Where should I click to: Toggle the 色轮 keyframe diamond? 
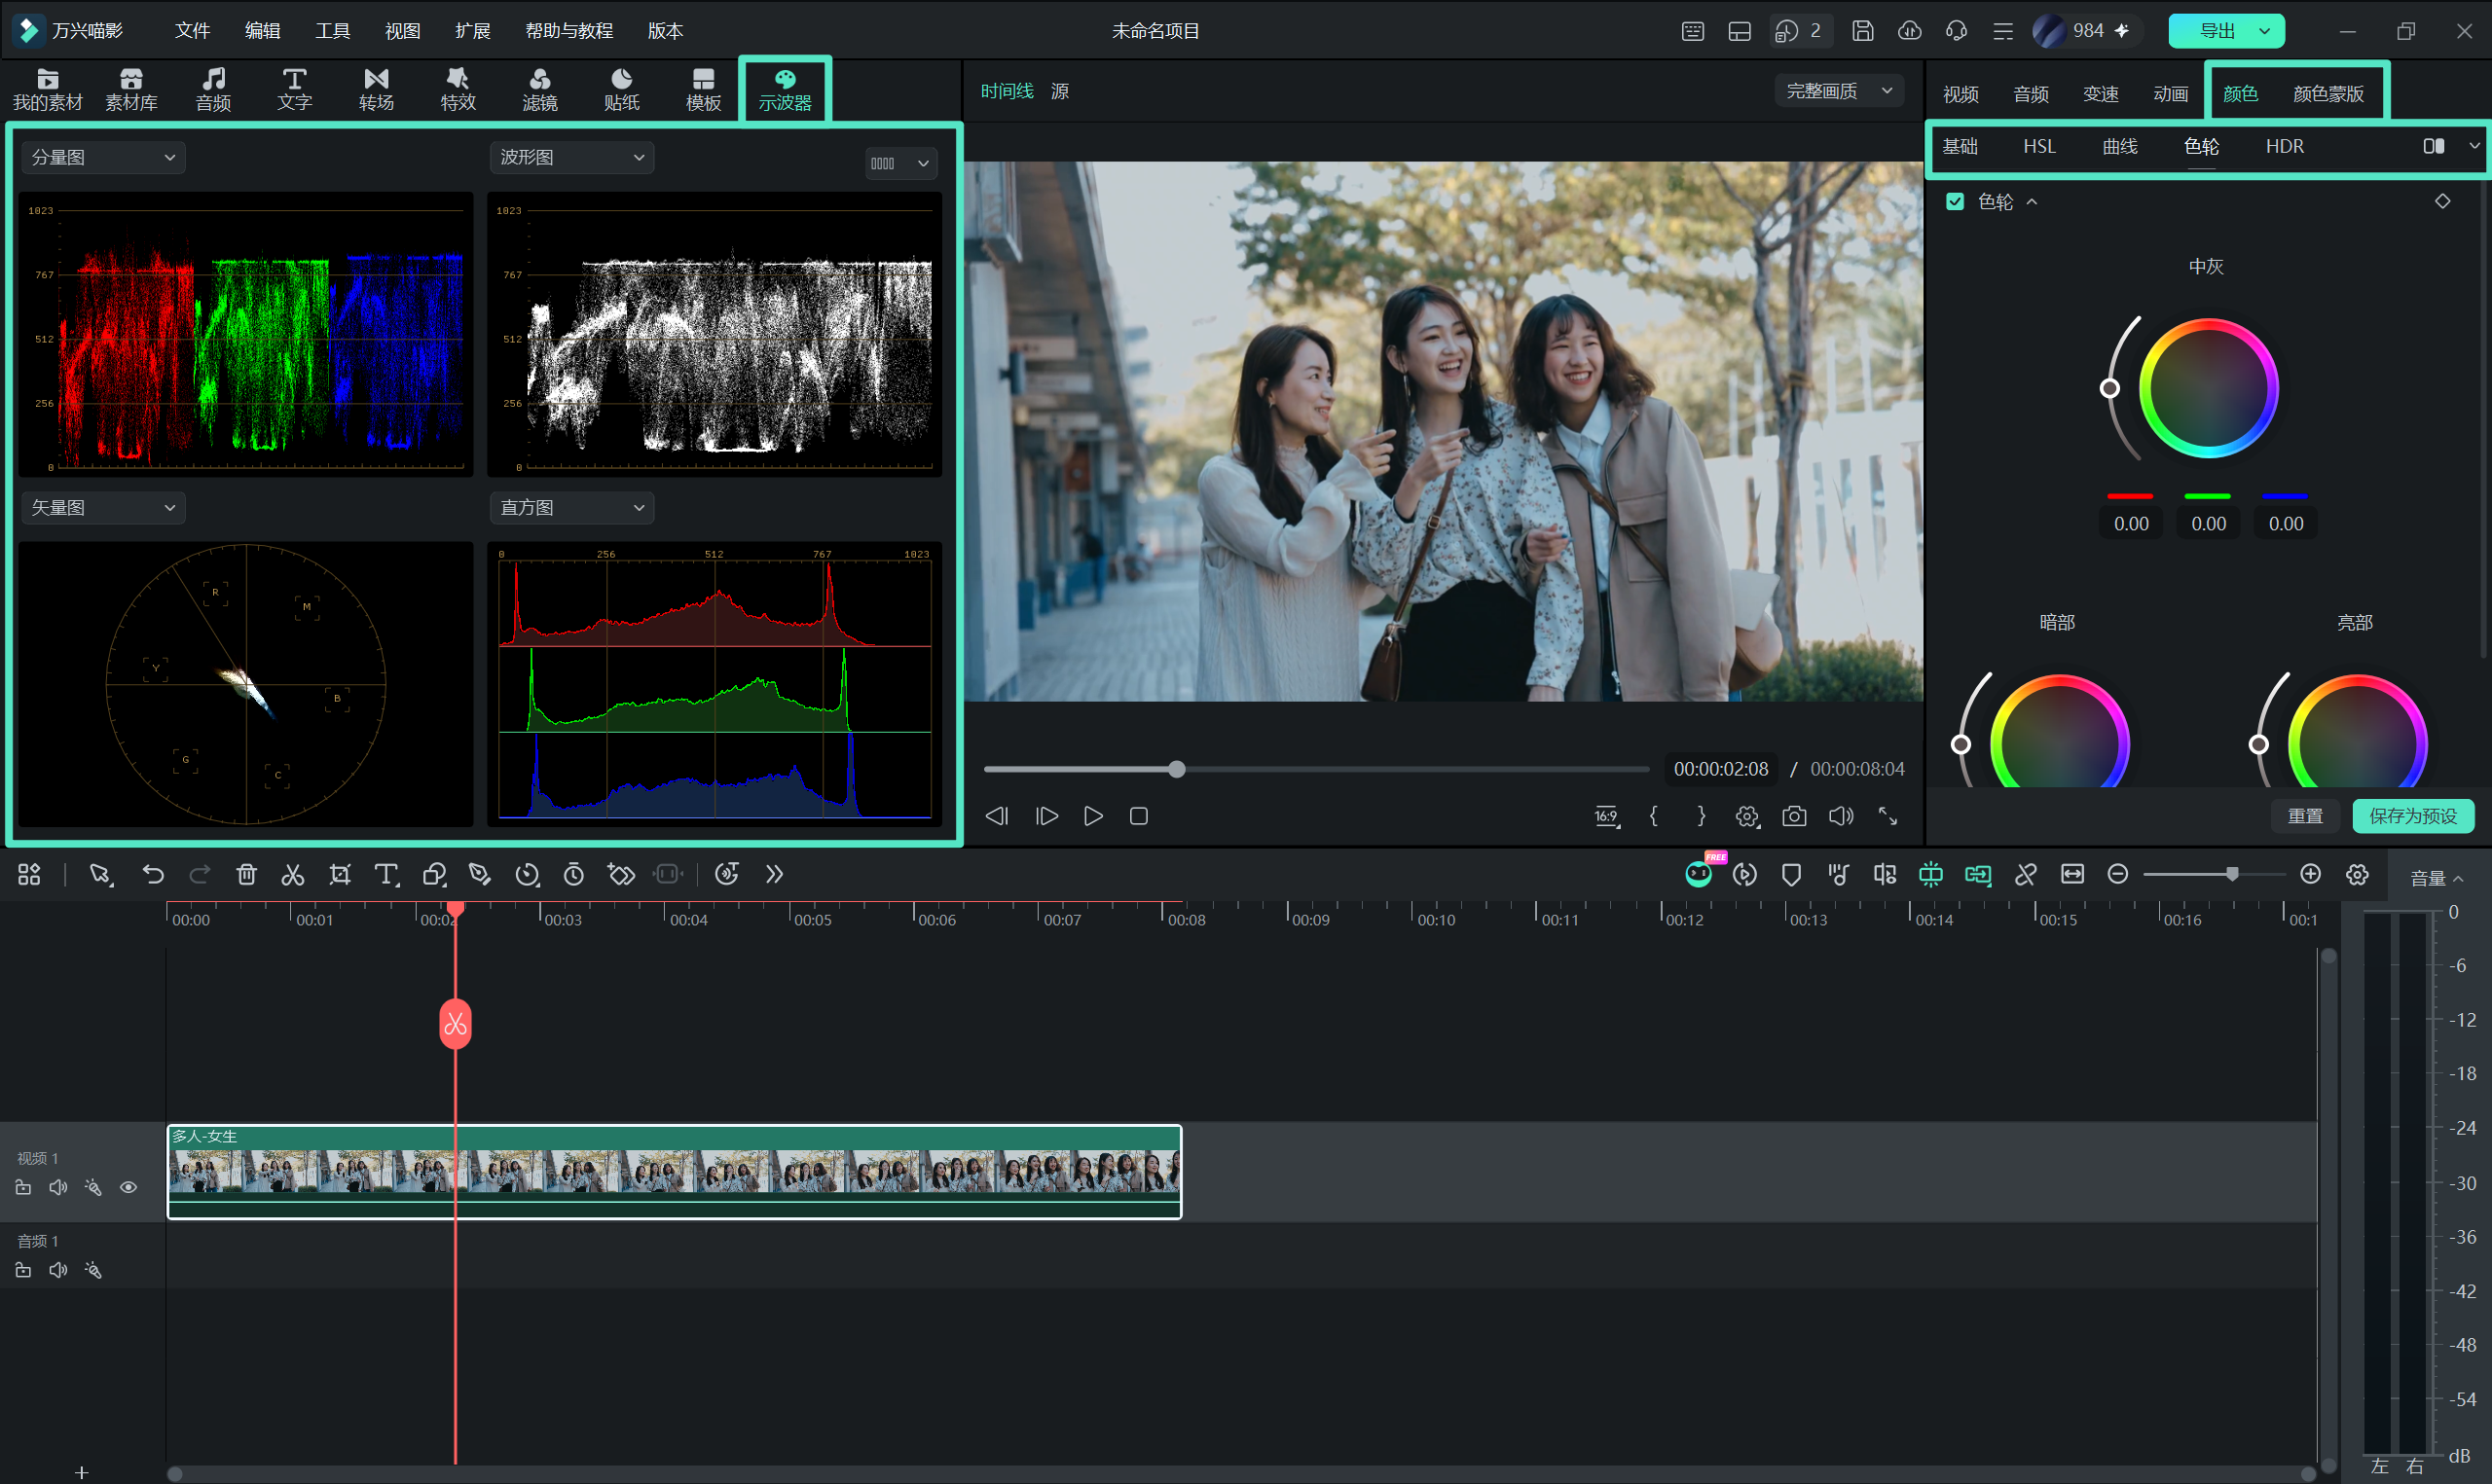(x=2442, y=202)
